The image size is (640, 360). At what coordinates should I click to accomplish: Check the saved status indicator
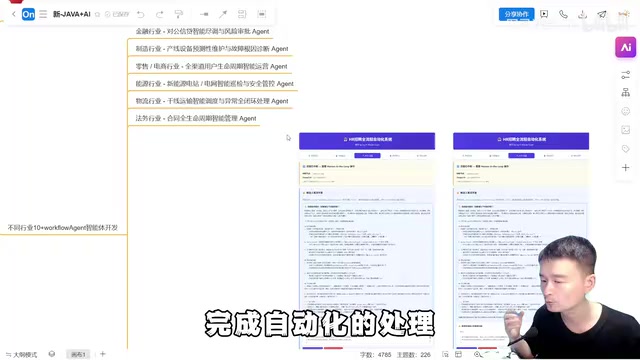pos(117,14)
